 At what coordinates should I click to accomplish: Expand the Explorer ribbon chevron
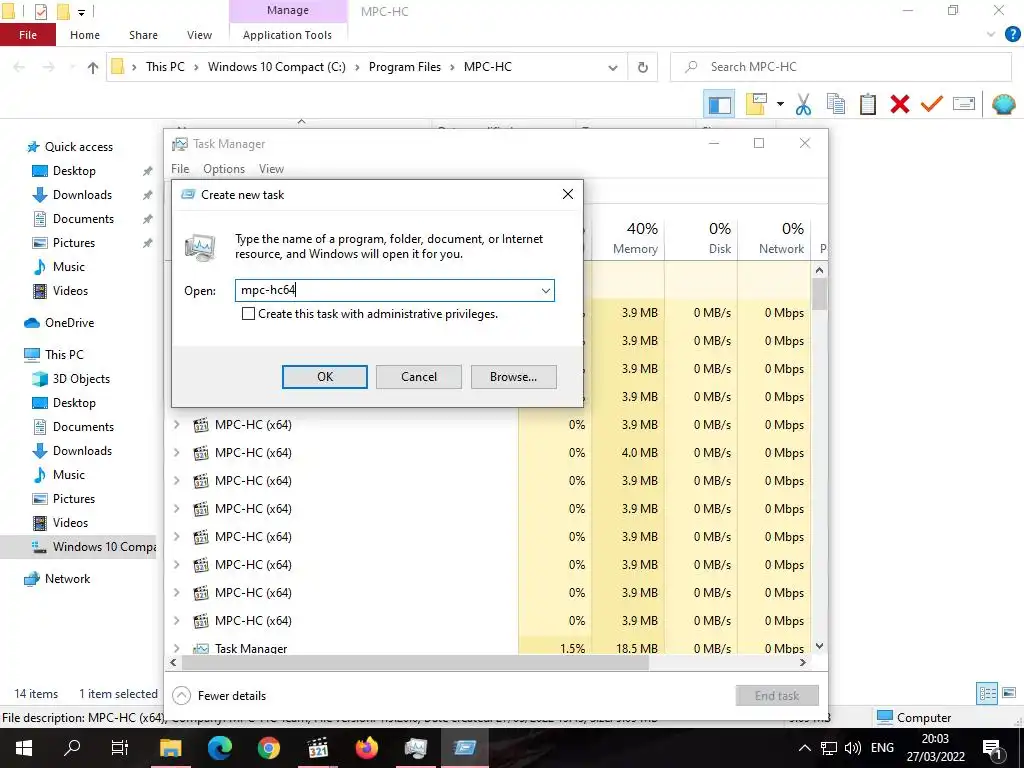click(x=991, y=35)
